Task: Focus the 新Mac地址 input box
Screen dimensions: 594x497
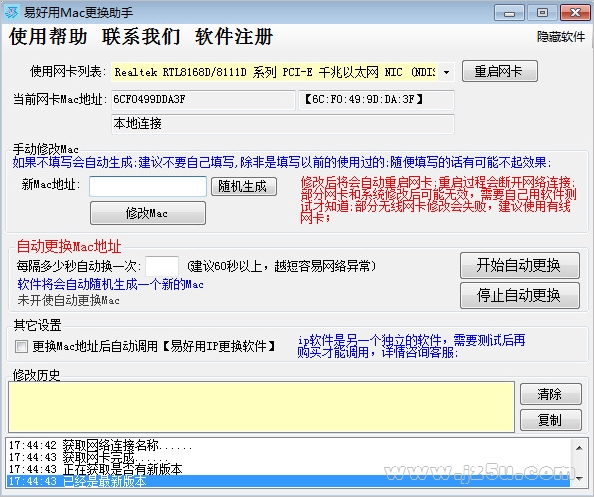Action: [x=148, y=186]
